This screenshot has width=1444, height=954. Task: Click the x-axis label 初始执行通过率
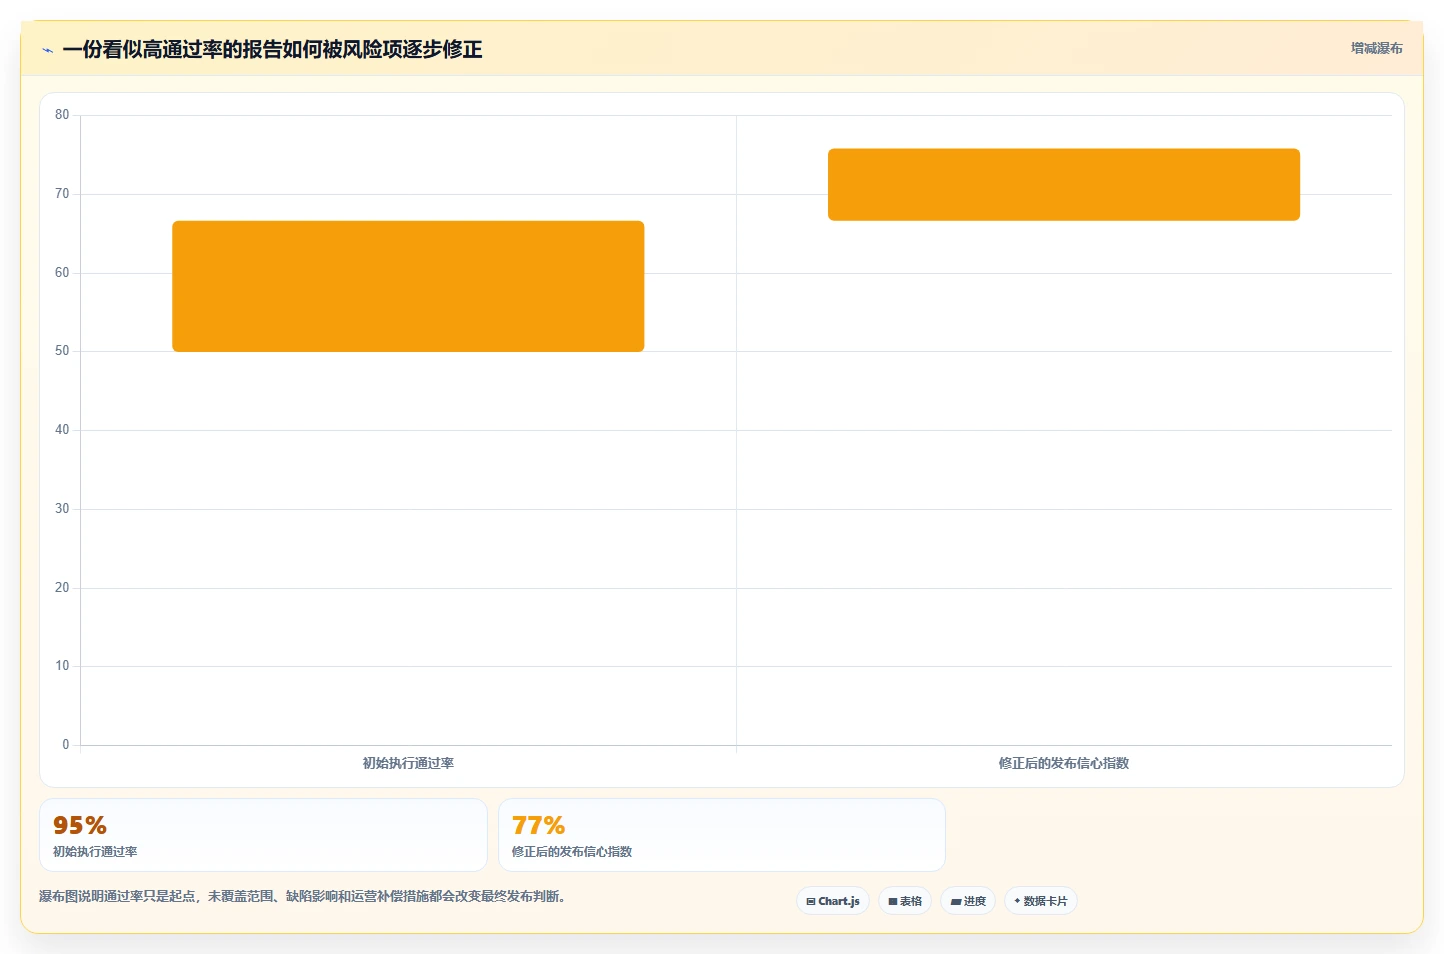point(408,763)
